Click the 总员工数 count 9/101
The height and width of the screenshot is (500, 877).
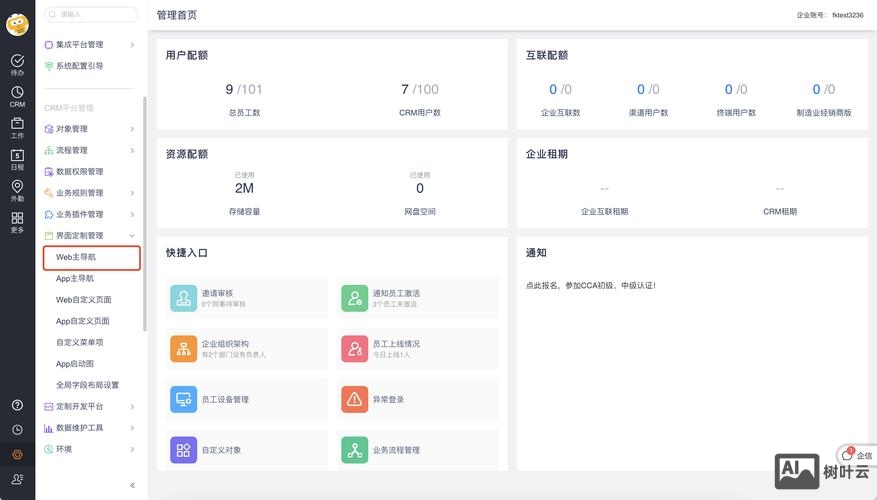(244, 89)
